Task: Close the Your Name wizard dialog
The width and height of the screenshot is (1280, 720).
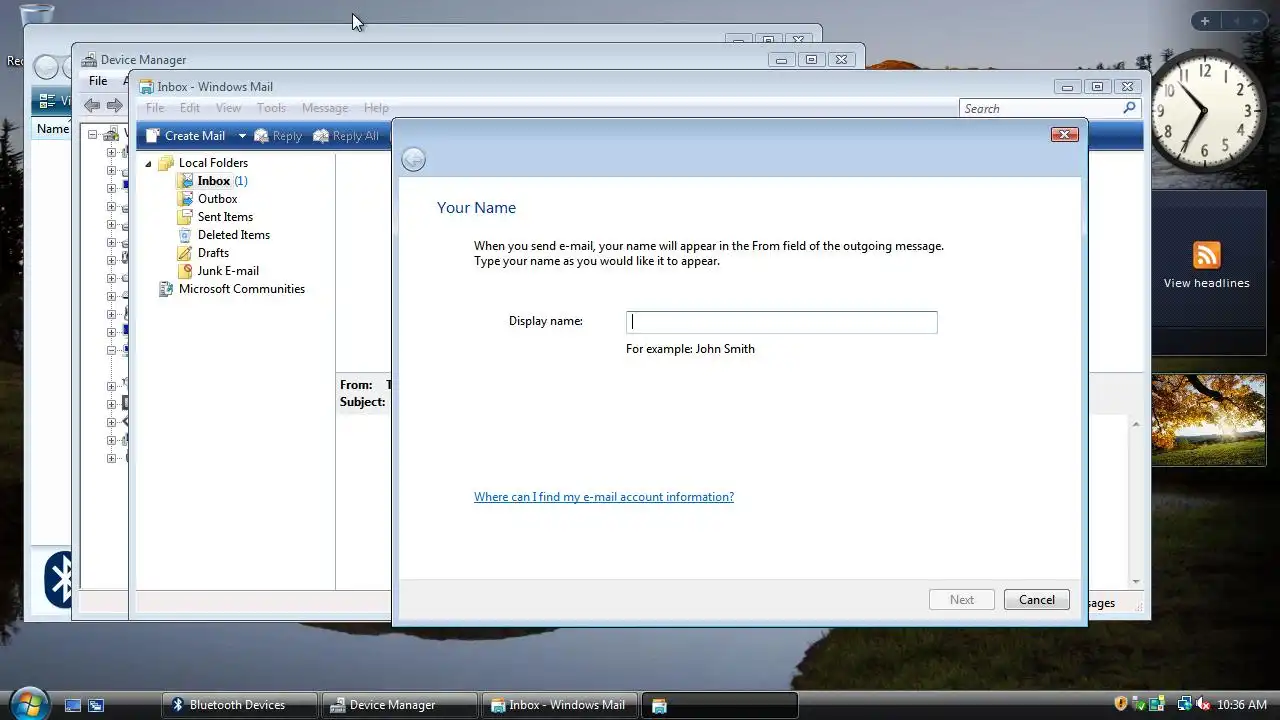Action: click(1064, 134)
